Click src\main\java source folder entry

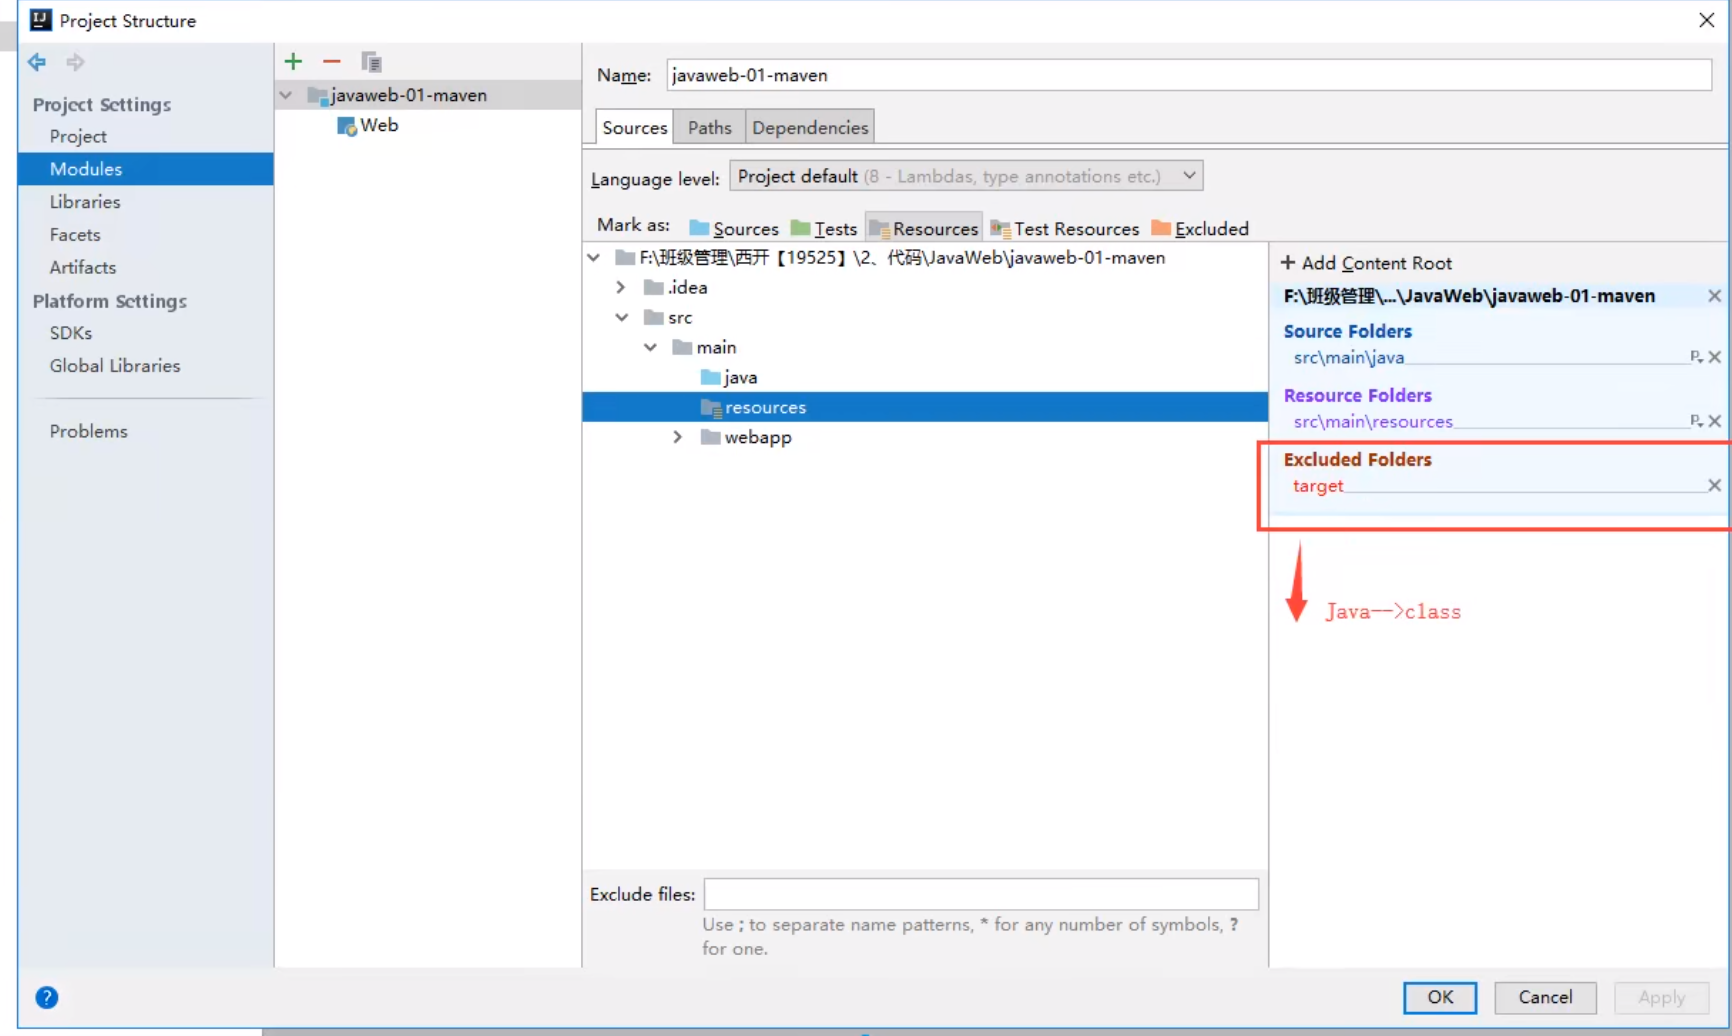[1349, 358]
